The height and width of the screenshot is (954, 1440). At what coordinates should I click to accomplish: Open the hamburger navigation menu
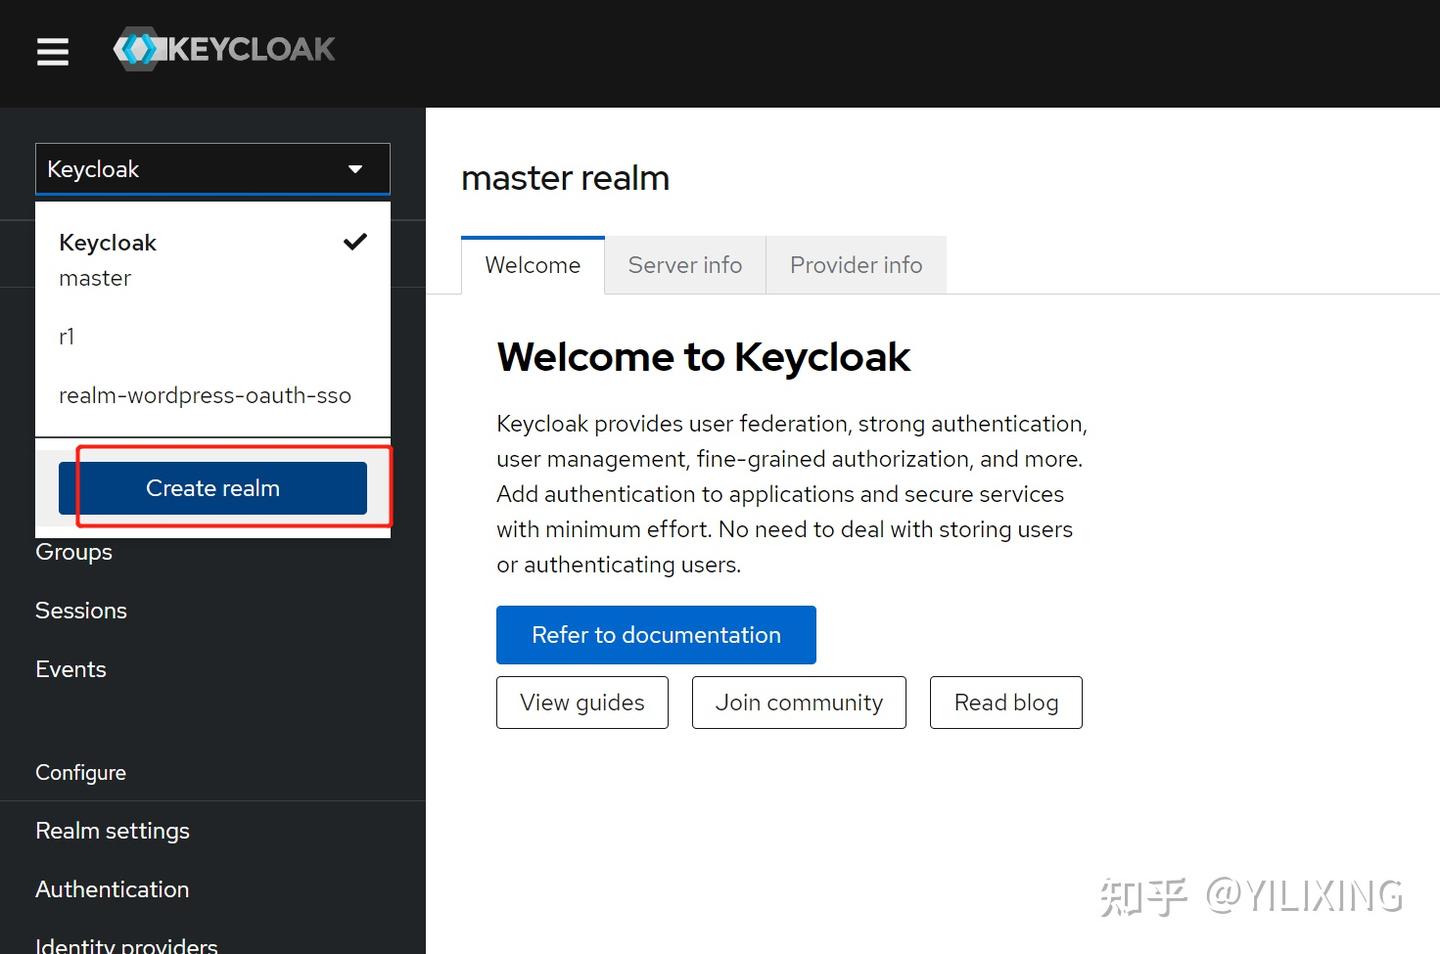coord(52,52)
